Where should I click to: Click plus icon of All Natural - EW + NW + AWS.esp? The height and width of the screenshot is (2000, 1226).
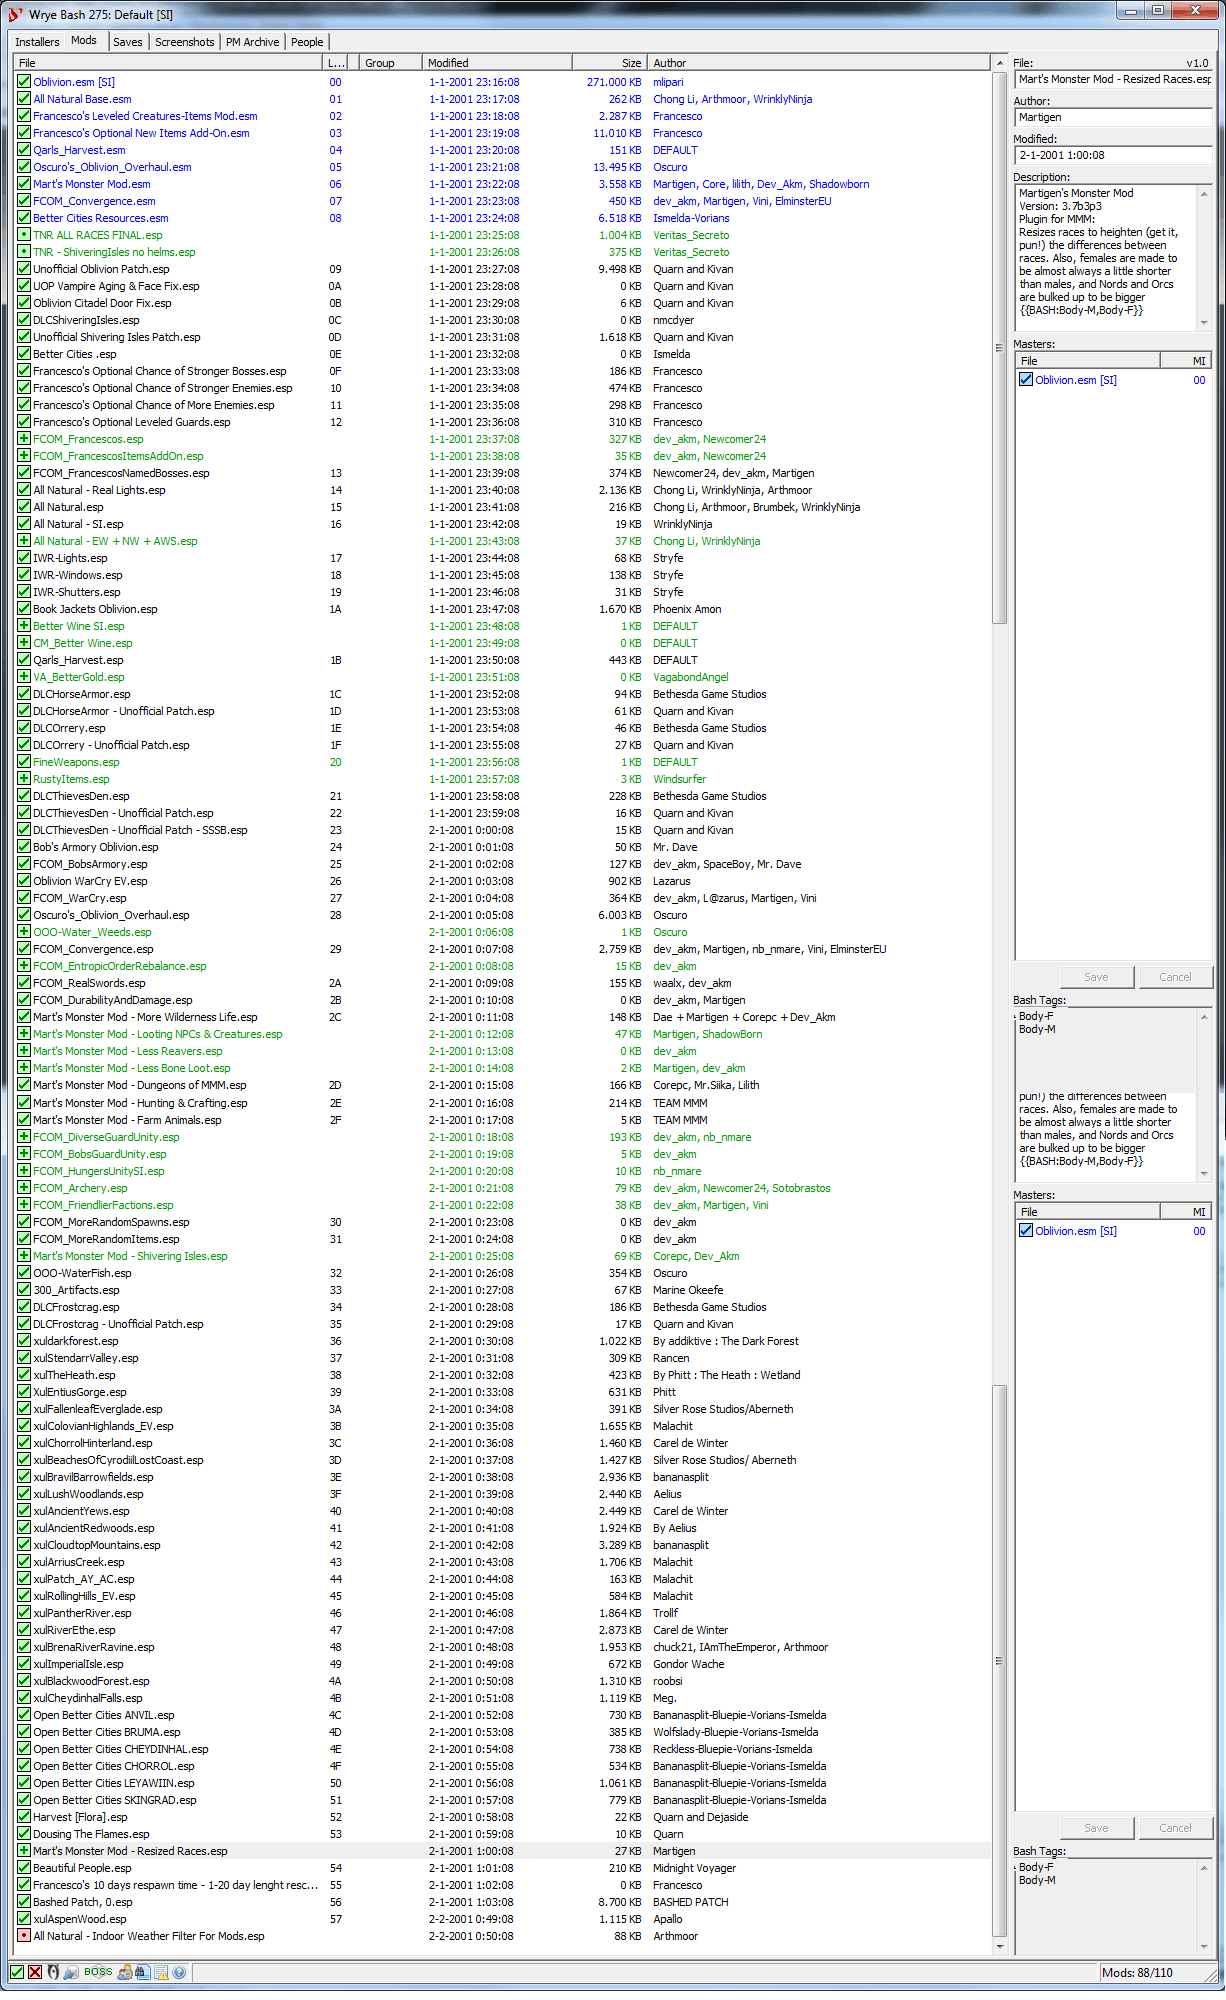[x=24, y=541]
